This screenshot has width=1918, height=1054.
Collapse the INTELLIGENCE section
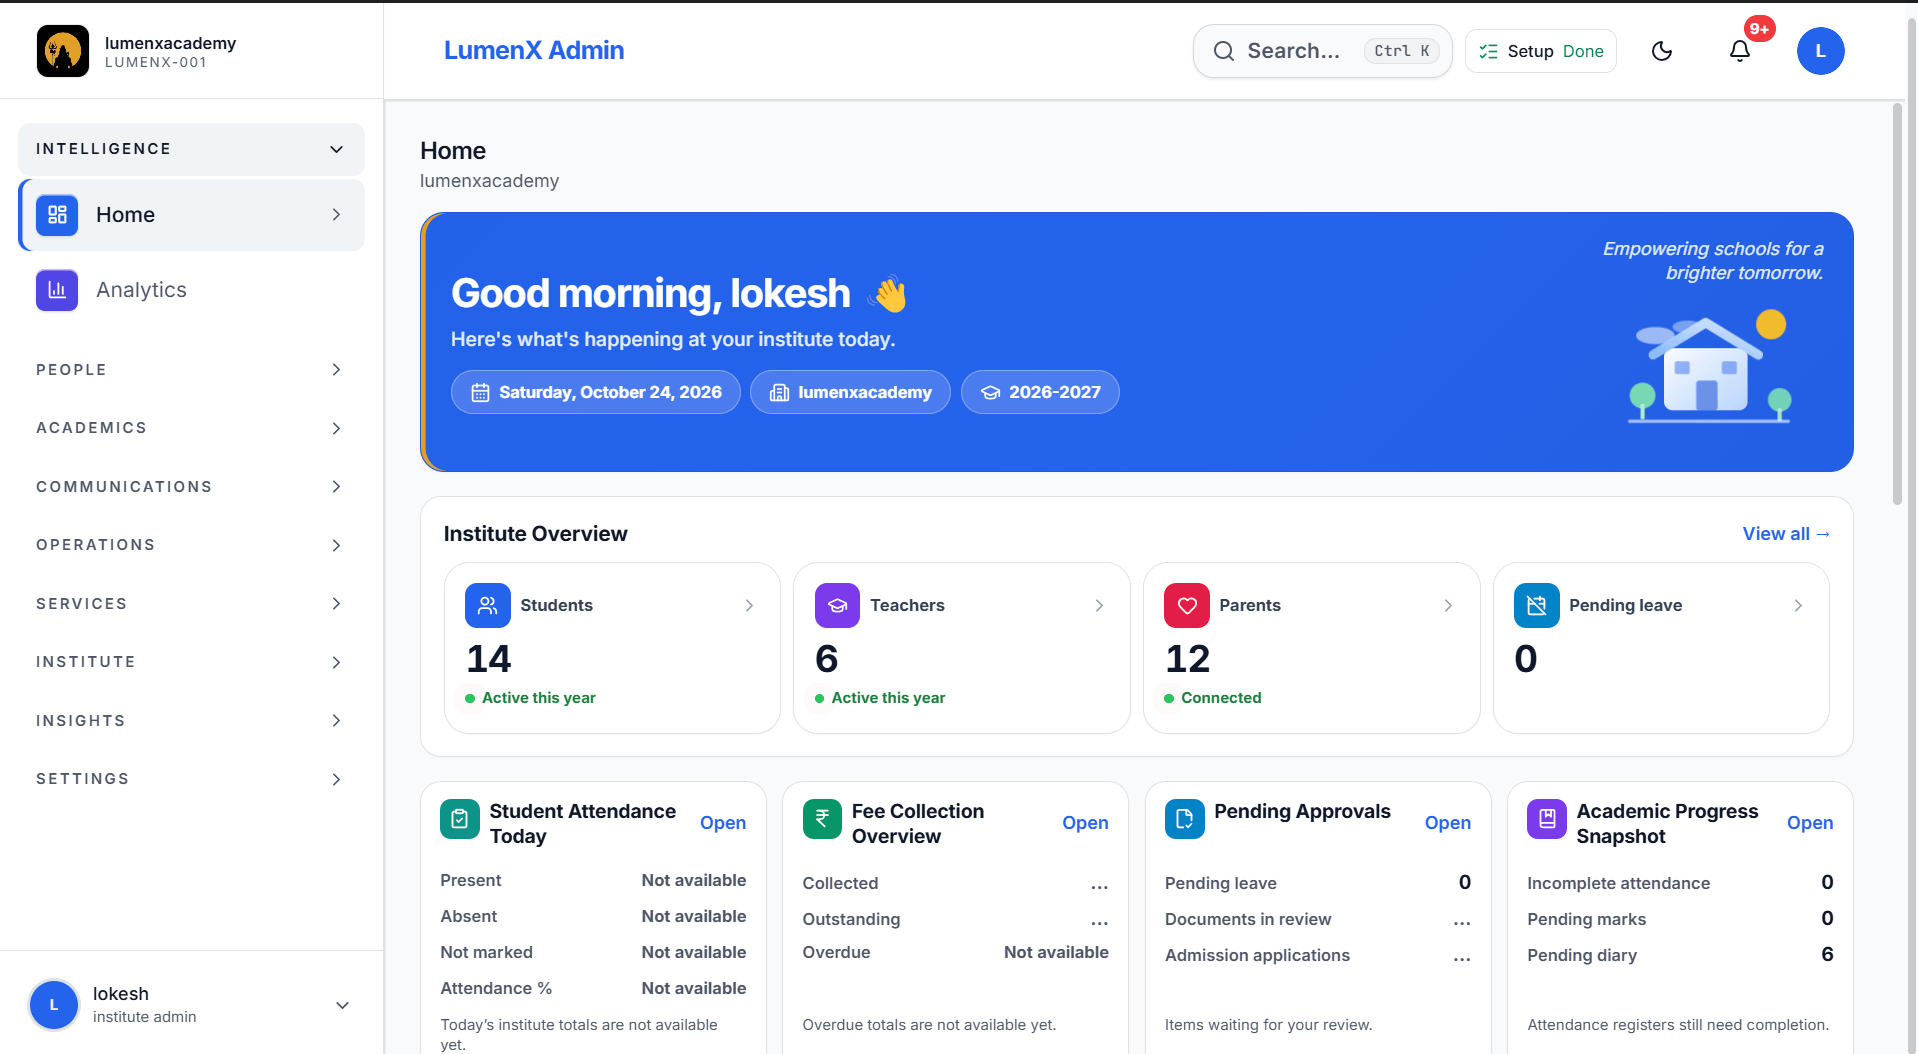pyautogui.click(x=191, y=149)
